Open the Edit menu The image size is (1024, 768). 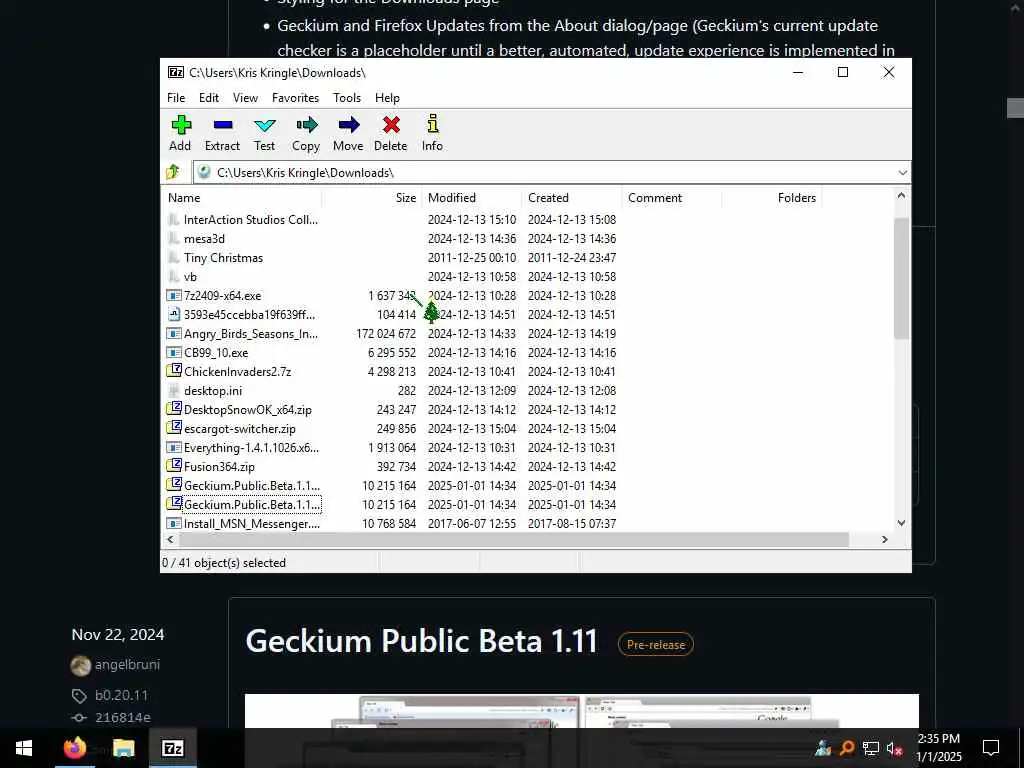(209, 98)
